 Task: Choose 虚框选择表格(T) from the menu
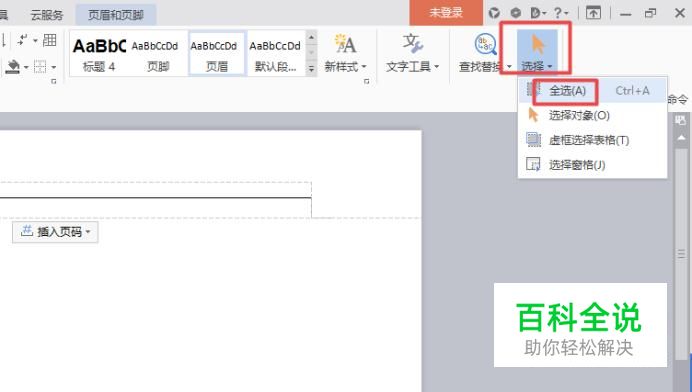(592, 140)
